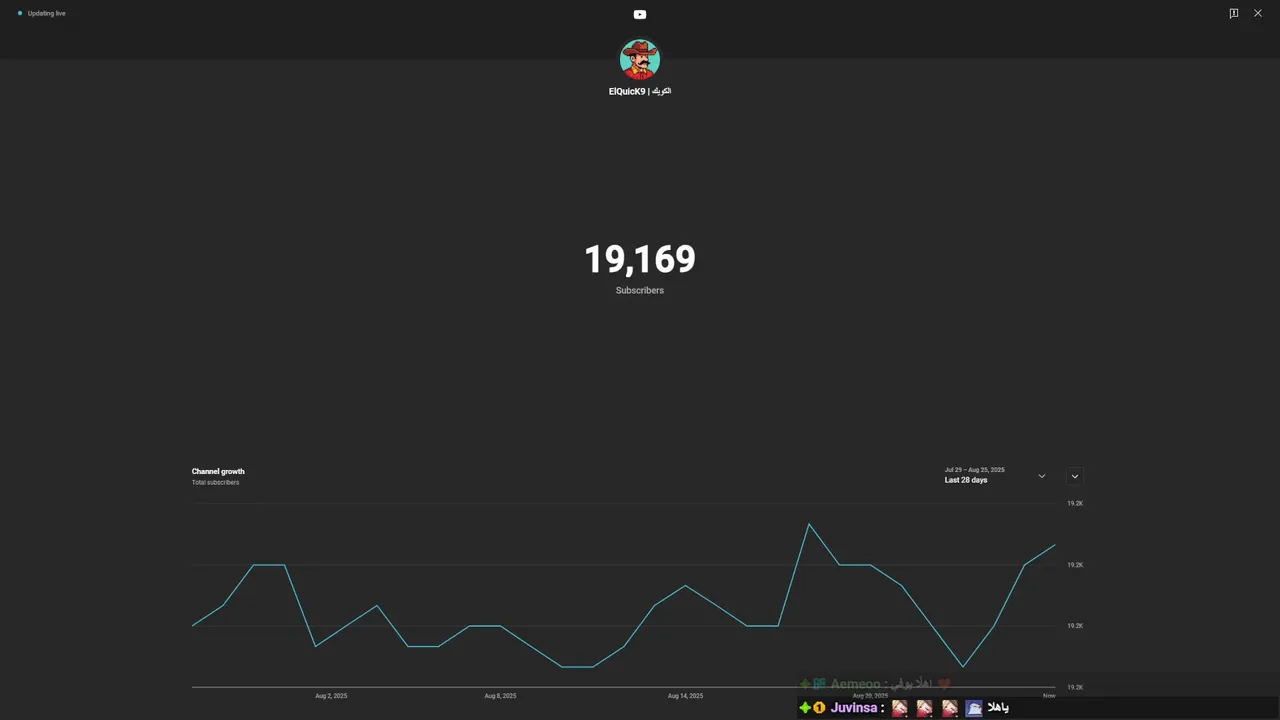The width and height of the screenshot is (1280, 720).
Task: Expand the boxed chevron beside the date range
Action: (x=1075, y=476)
